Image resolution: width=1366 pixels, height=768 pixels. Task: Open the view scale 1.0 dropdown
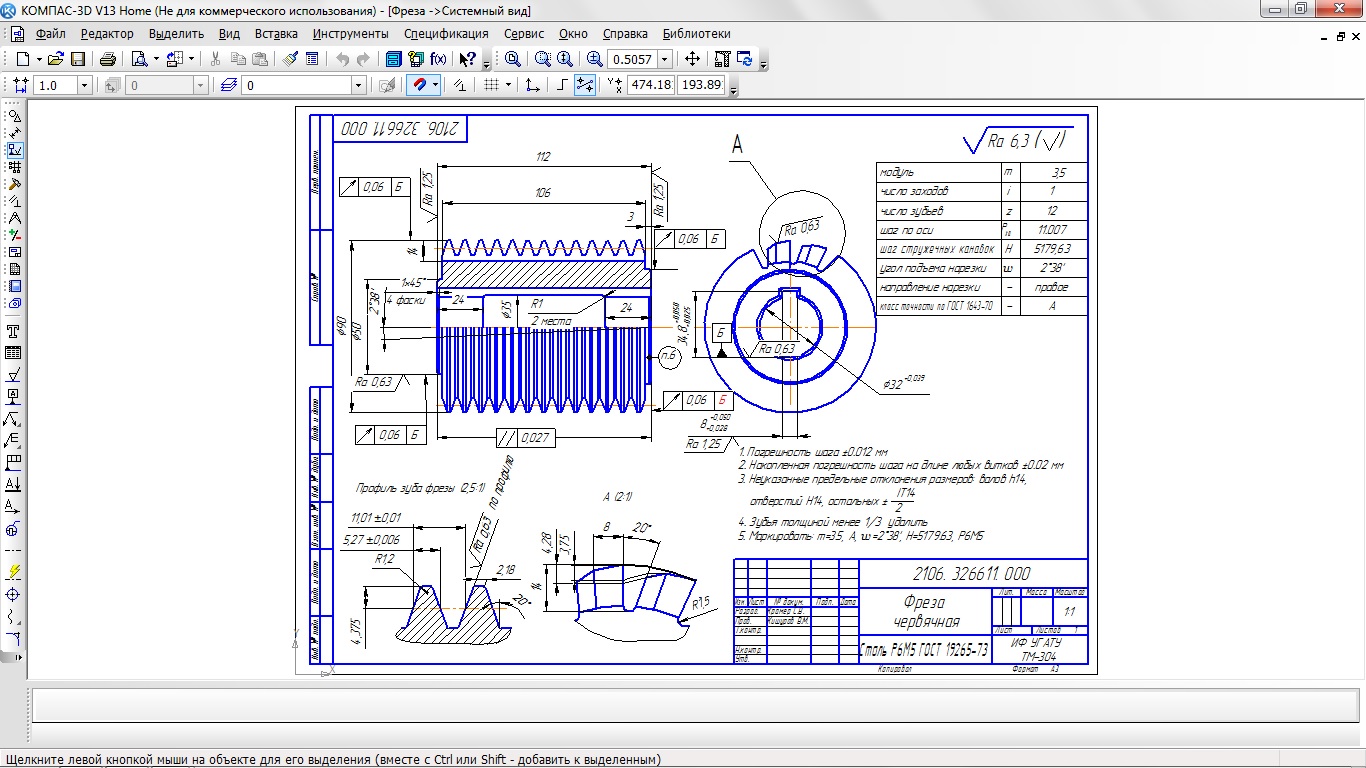tap(84, 86)
